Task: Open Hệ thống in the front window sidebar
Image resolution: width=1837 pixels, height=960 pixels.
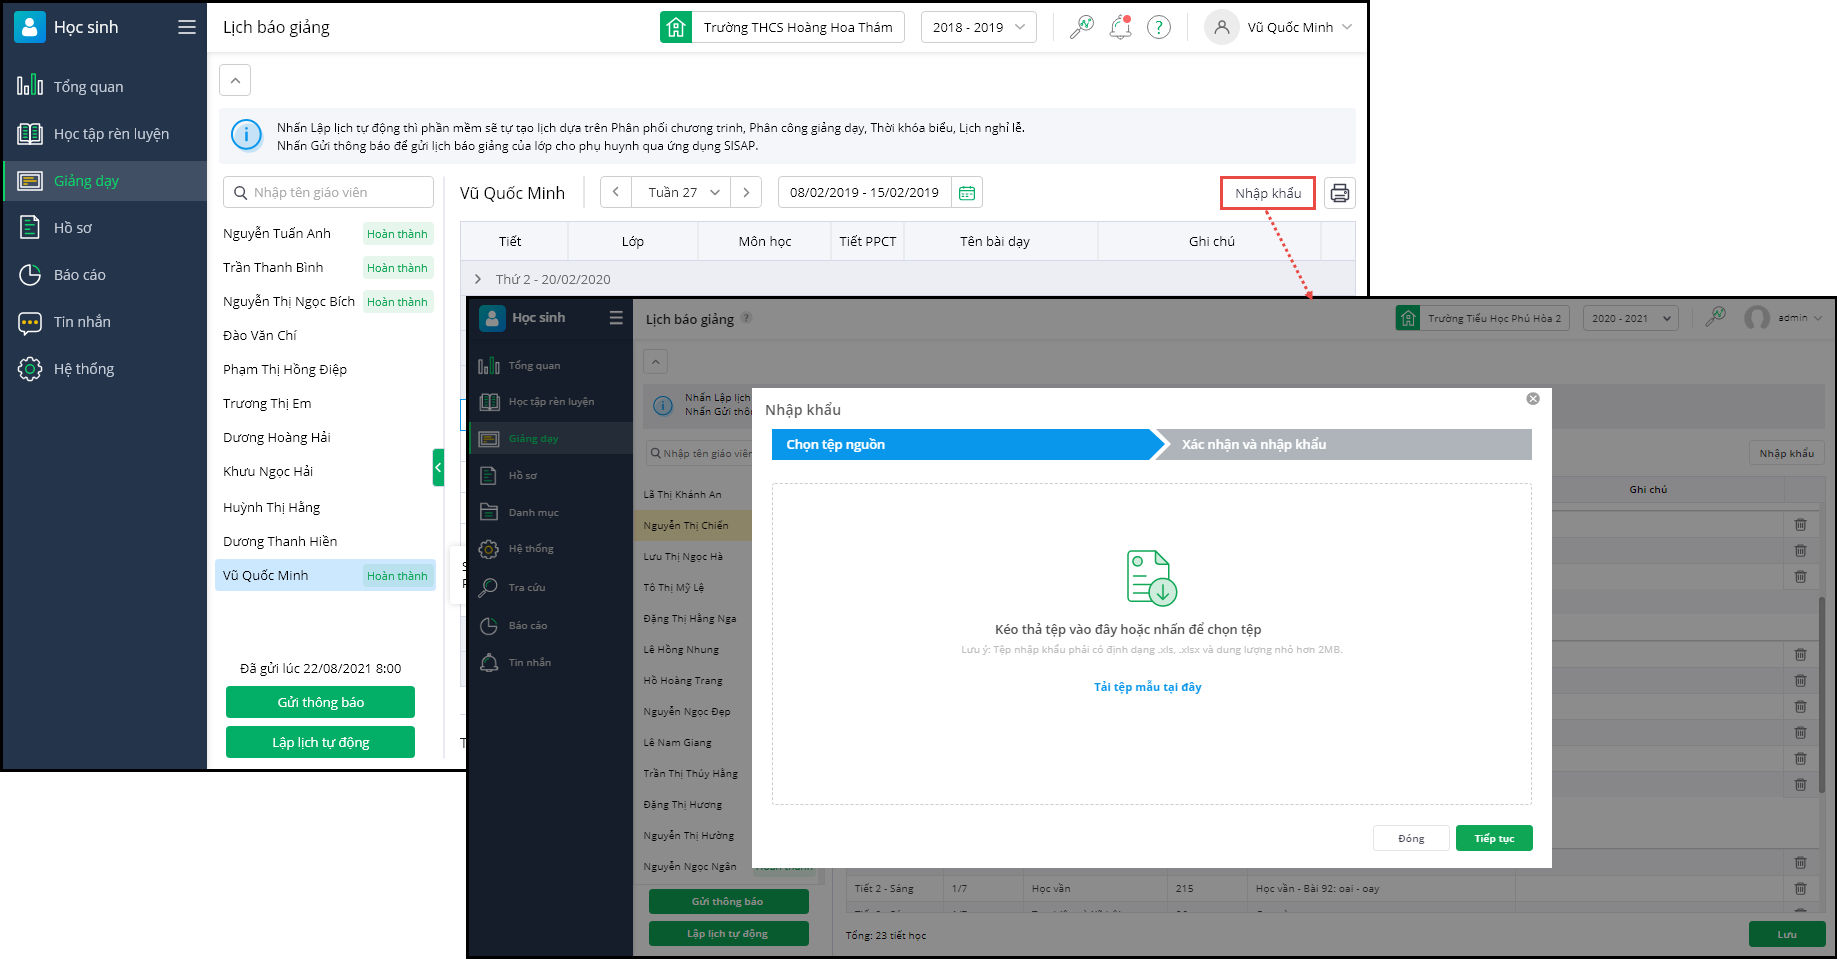Action: [x=550, y=549]
